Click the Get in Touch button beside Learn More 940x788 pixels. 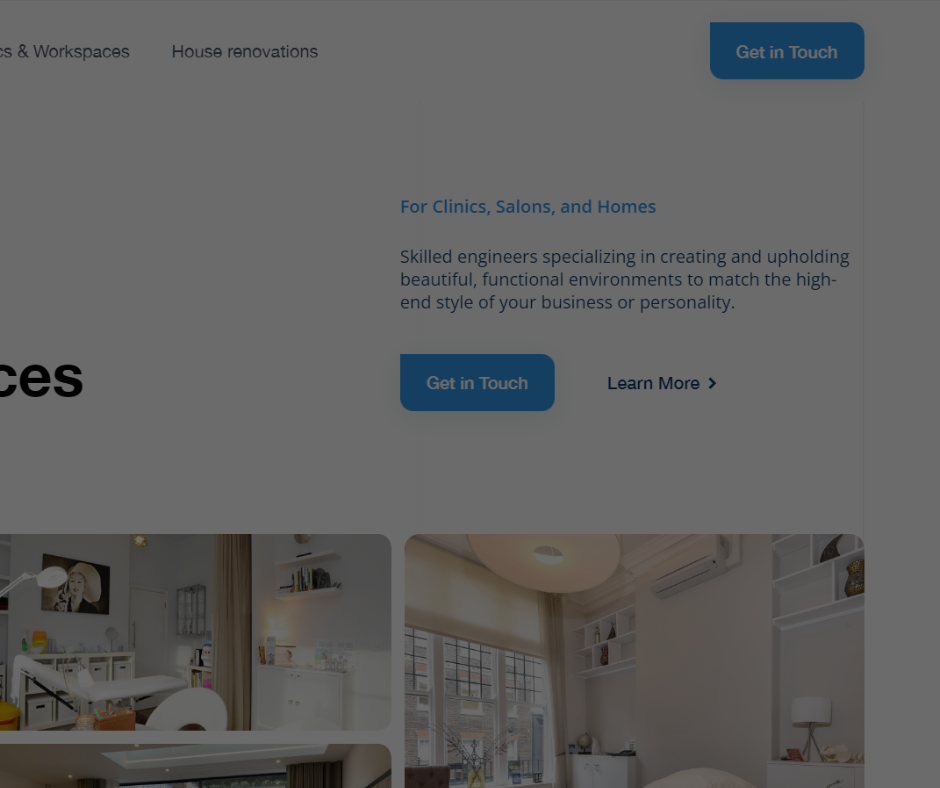[477, 383]
